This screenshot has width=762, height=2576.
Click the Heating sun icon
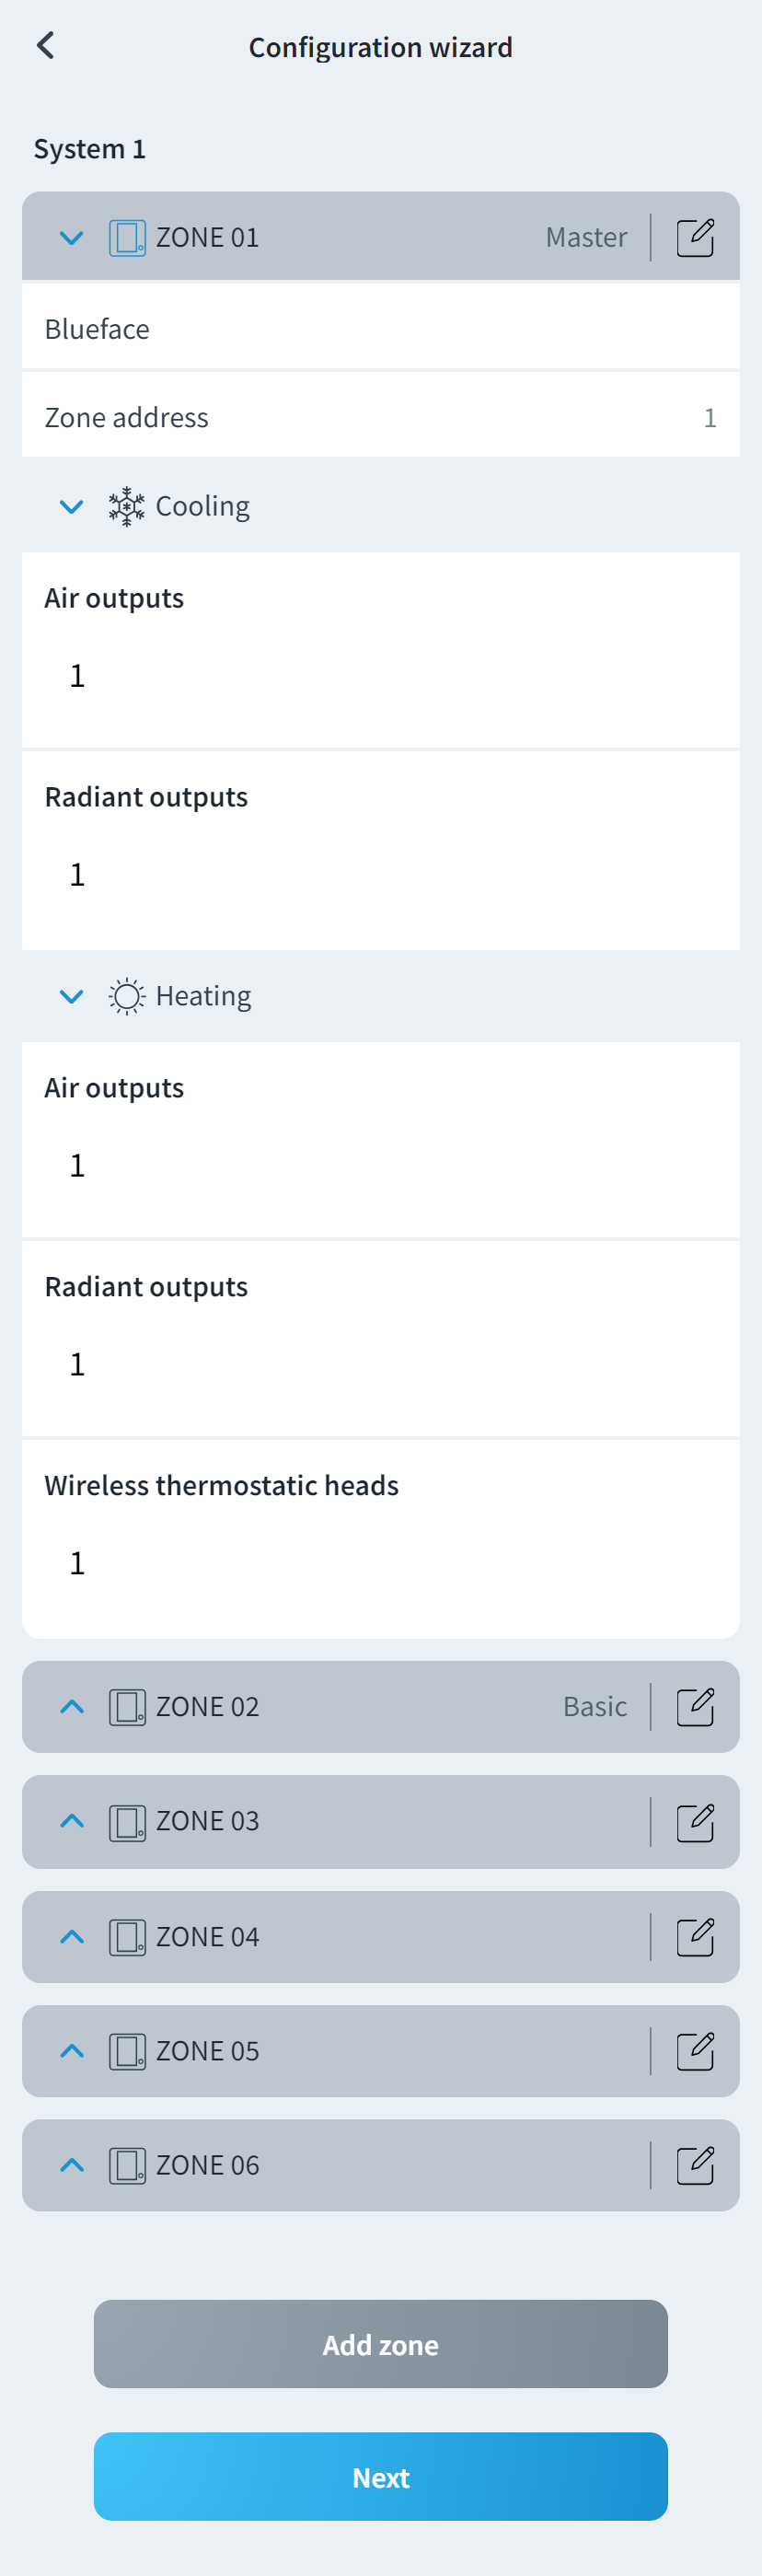(127, 996)
